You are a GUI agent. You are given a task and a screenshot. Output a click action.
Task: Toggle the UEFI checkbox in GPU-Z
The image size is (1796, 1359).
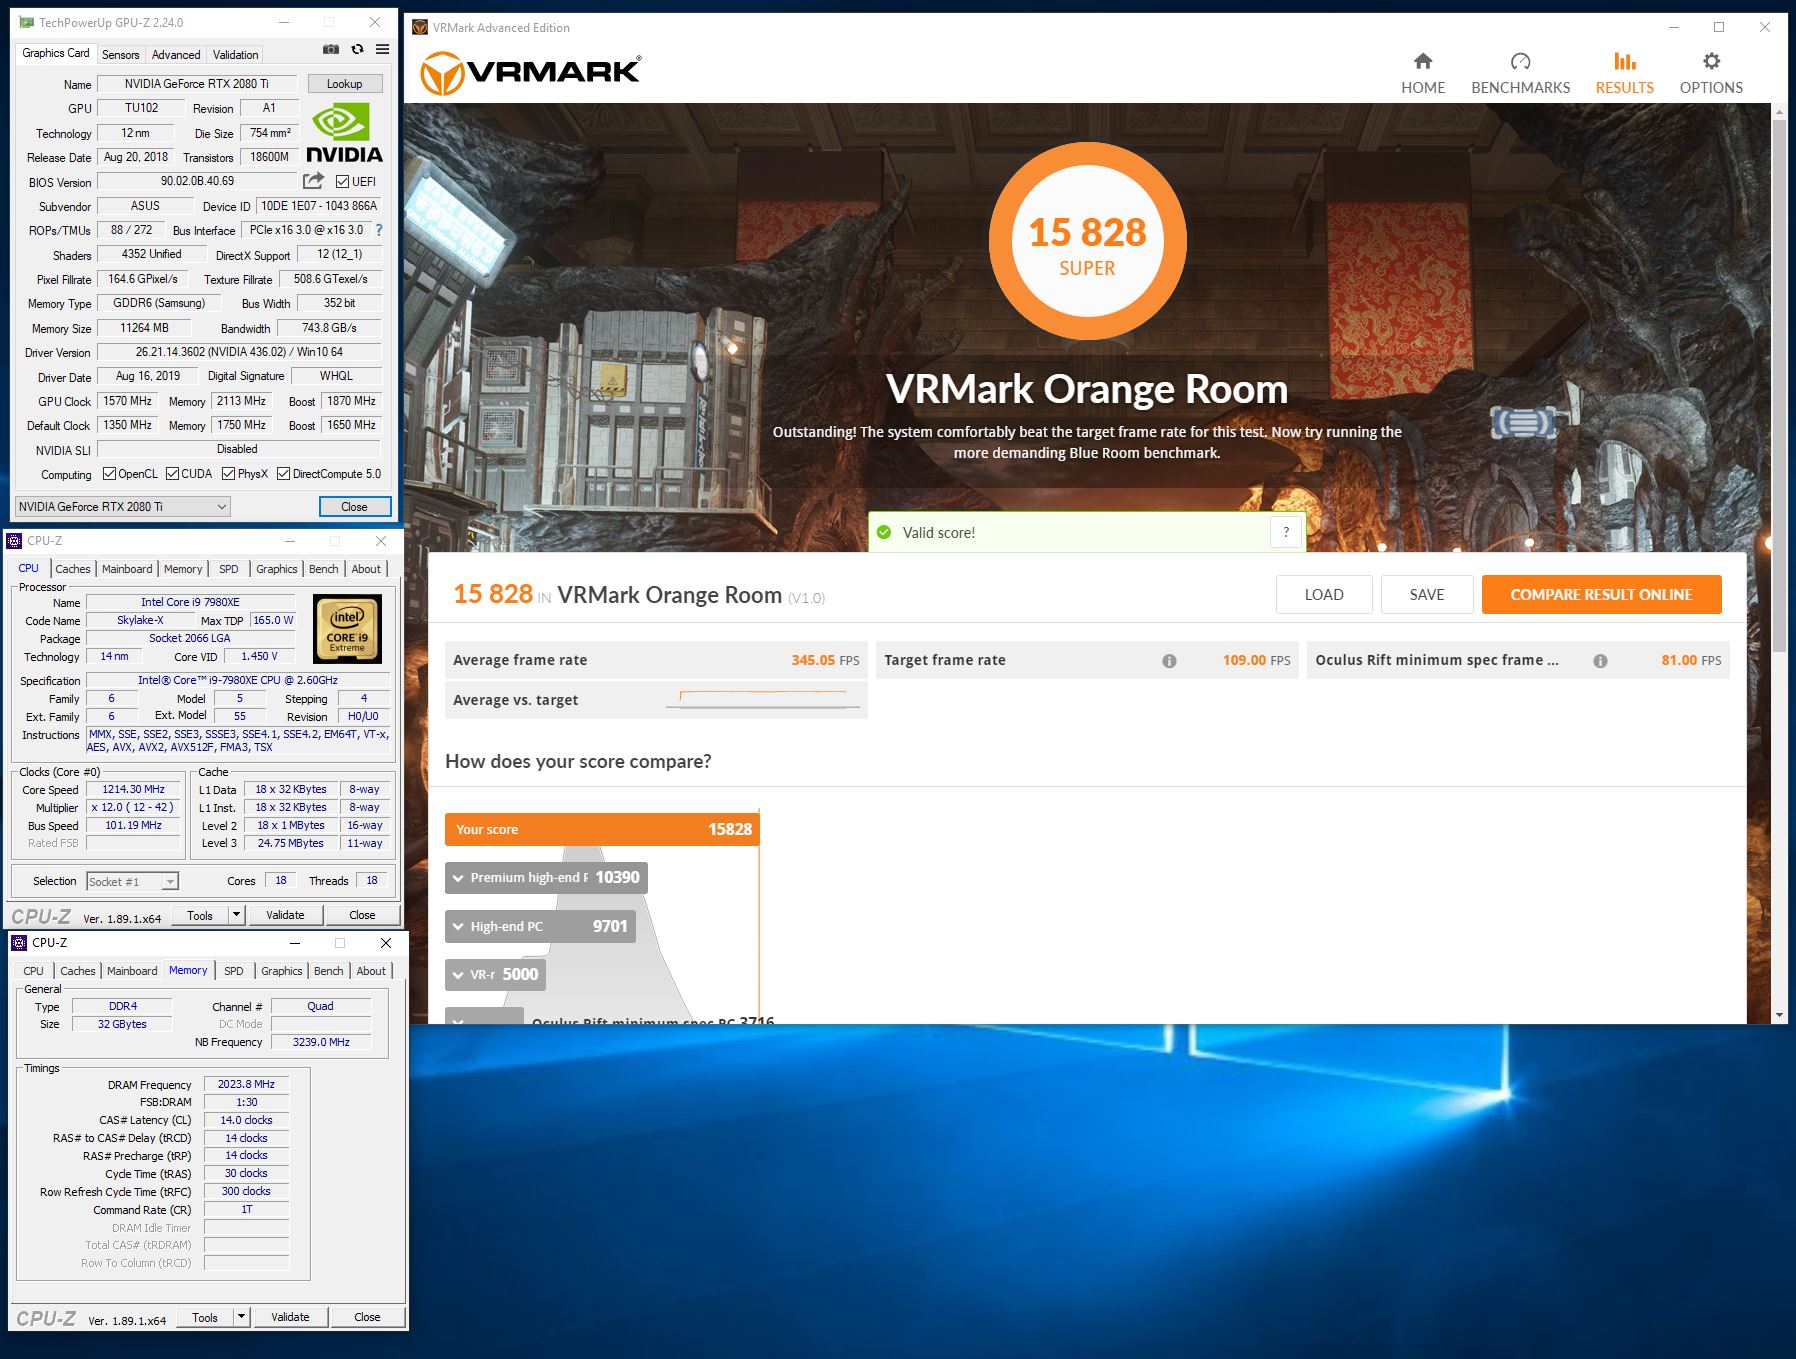coord(342,181)
